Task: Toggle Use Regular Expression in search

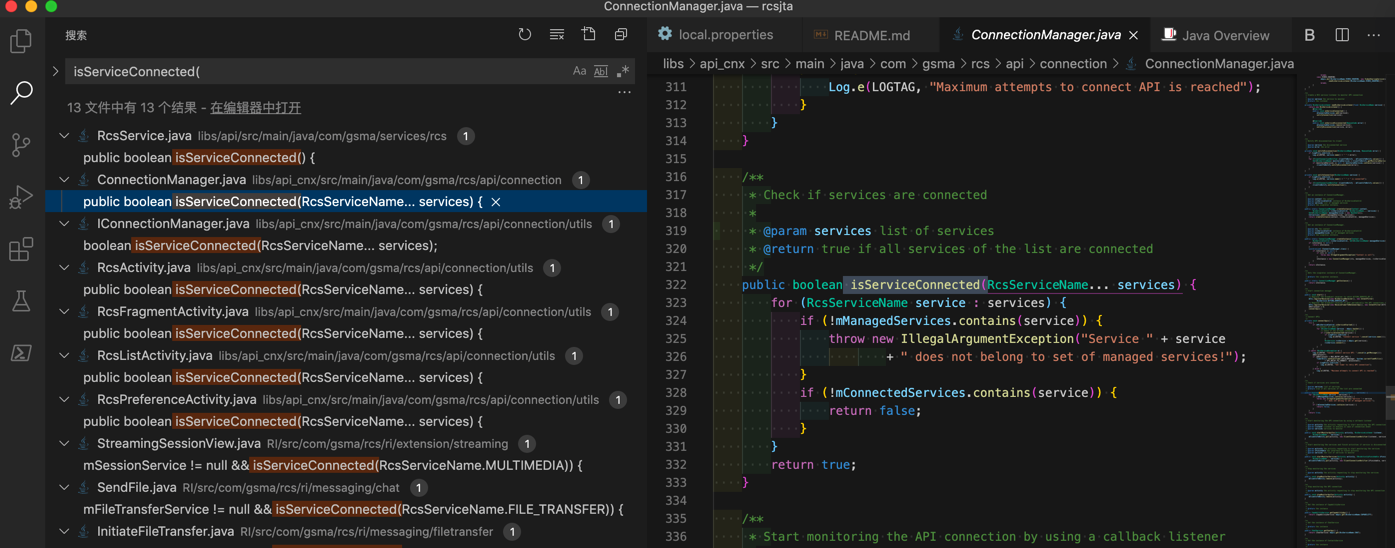Action: click(x=623, y=72)
